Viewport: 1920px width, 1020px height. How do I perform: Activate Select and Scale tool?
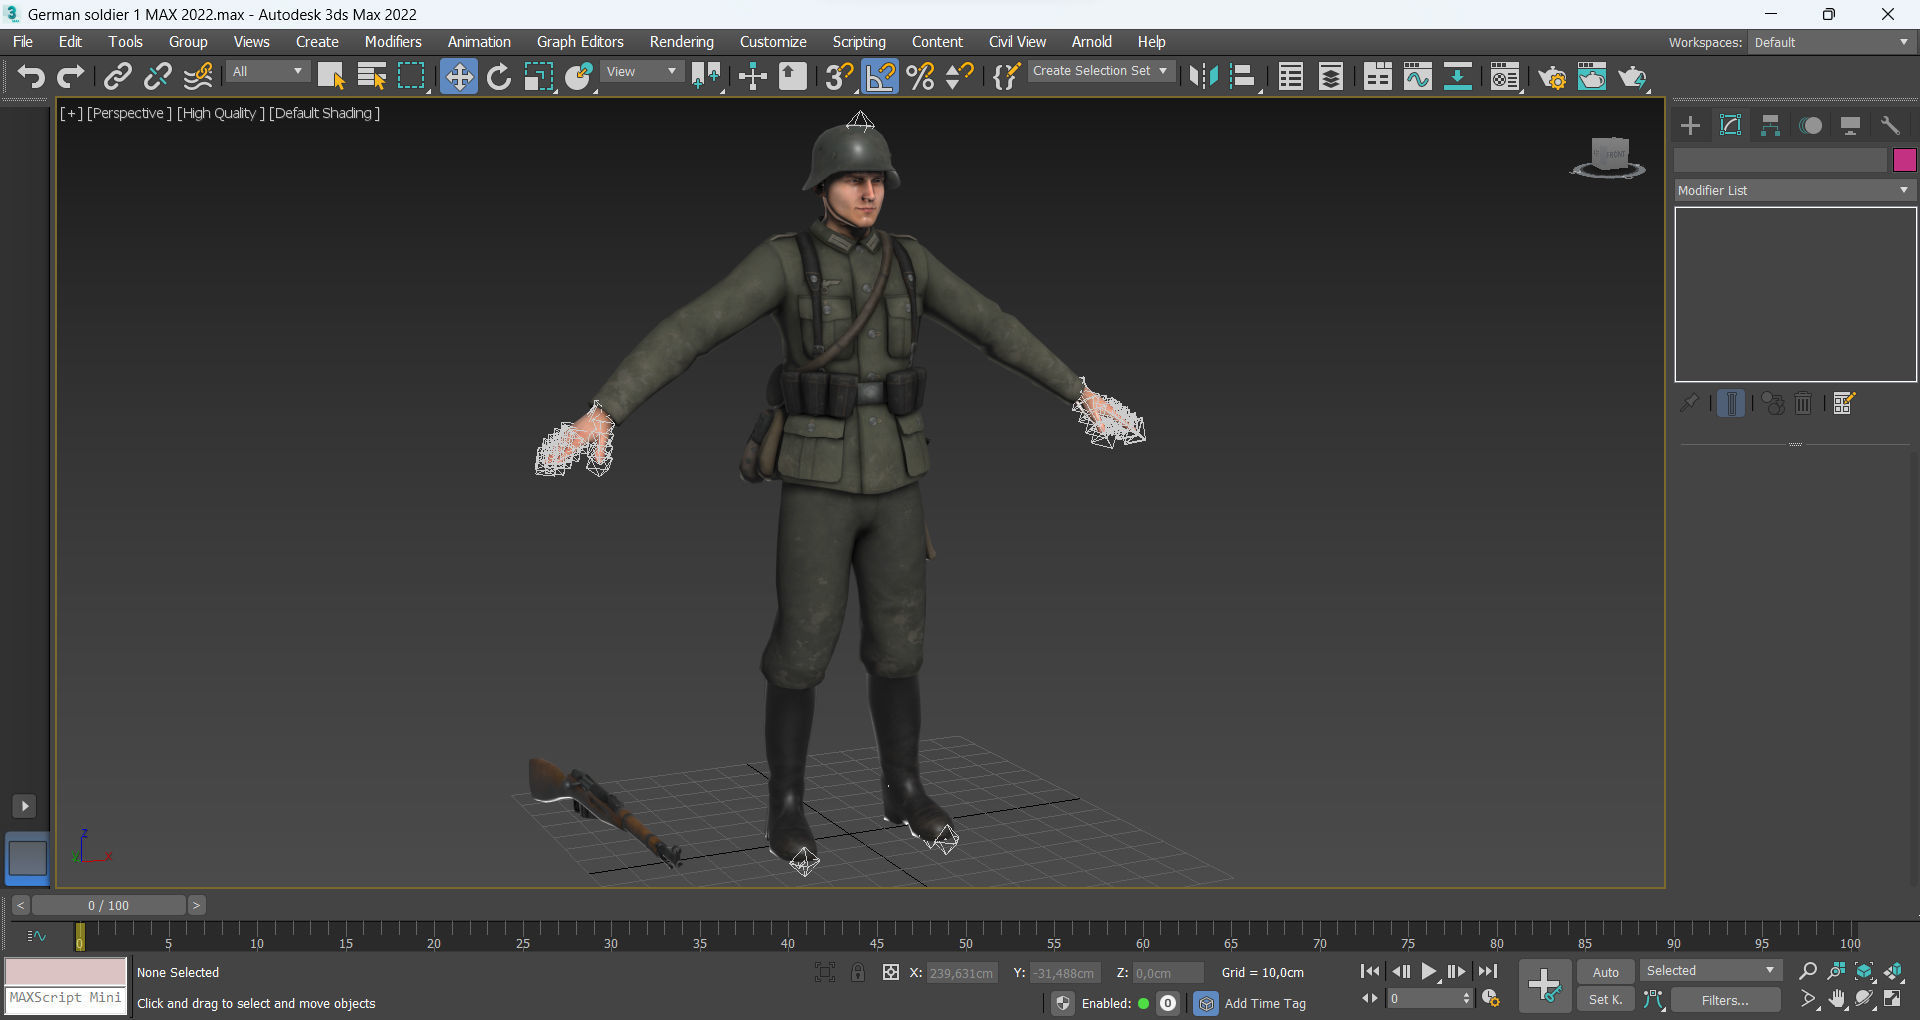click(539, 76)
